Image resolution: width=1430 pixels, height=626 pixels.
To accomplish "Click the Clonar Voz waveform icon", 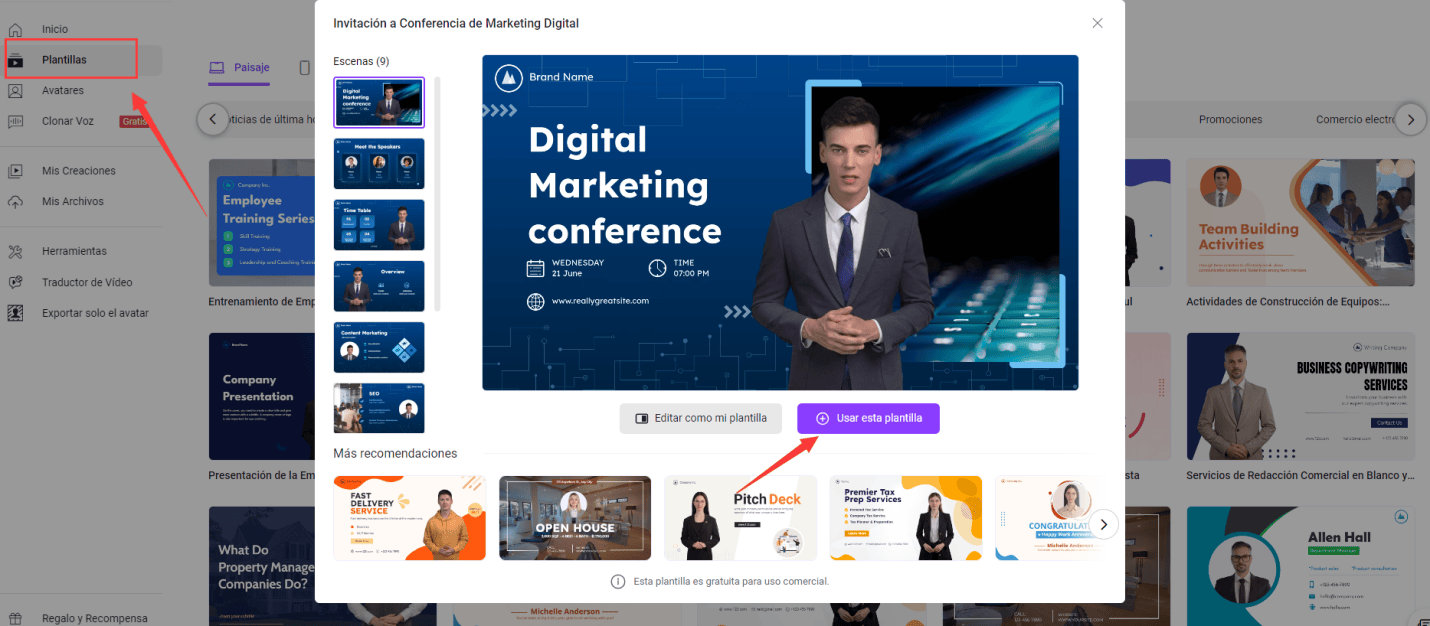I will (x=15, y=121).
